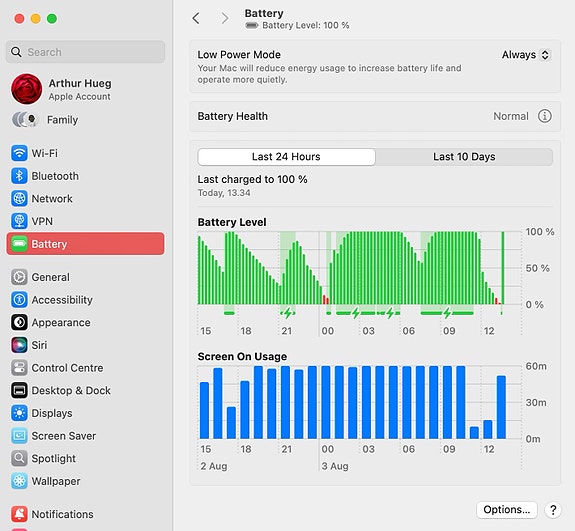
Task: Click the Accessibility icon in sidebar
Action: (19, 300)
